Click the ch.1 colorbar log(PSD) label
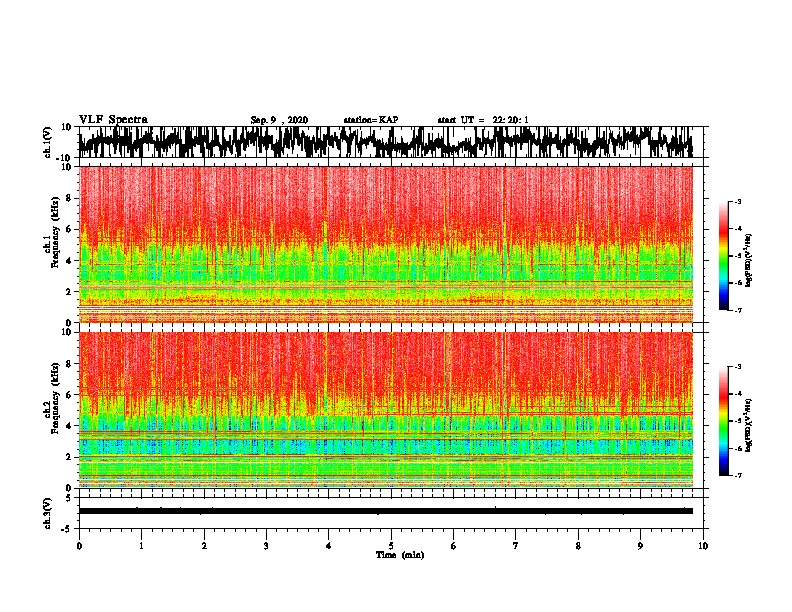The image size is (792, 612). [749, 260]
